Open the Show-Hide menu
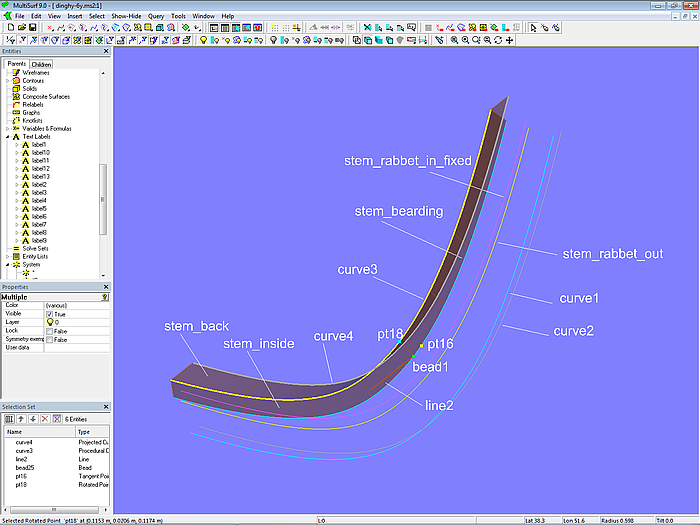Screen dimensions: 700x525 coord(125,16)
